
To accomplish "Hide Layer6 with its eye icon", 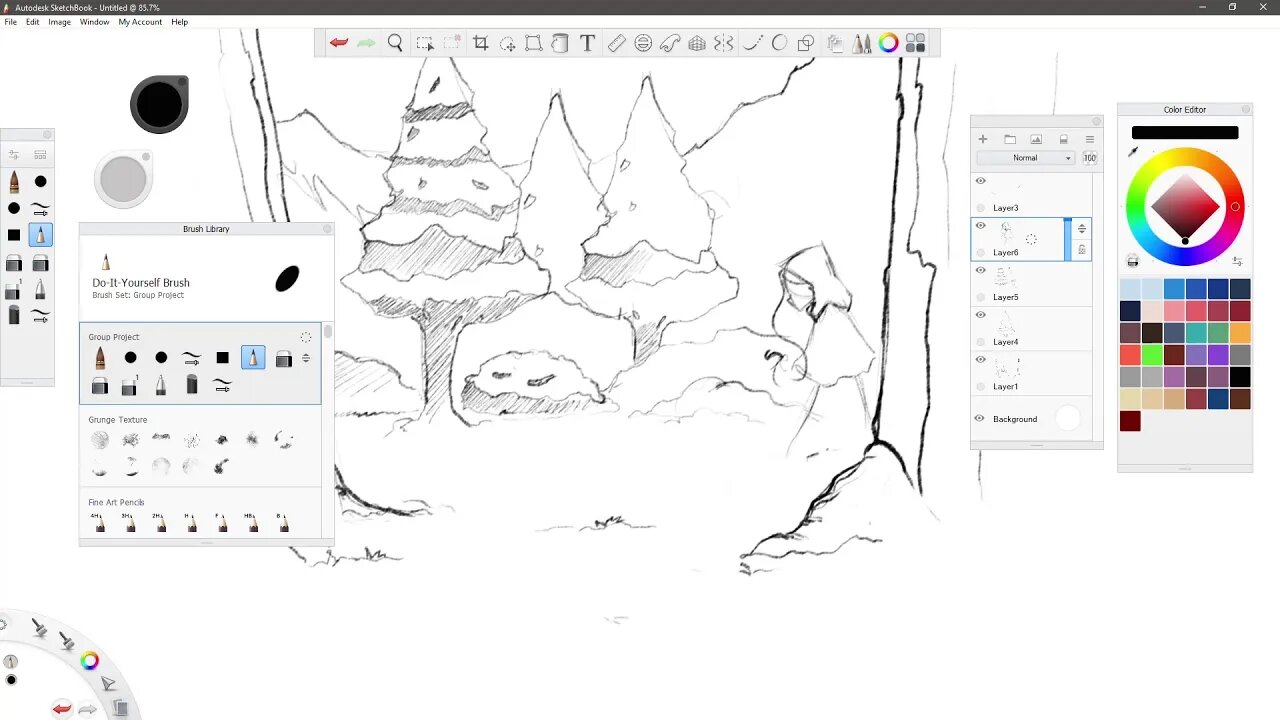I will 980,226.
